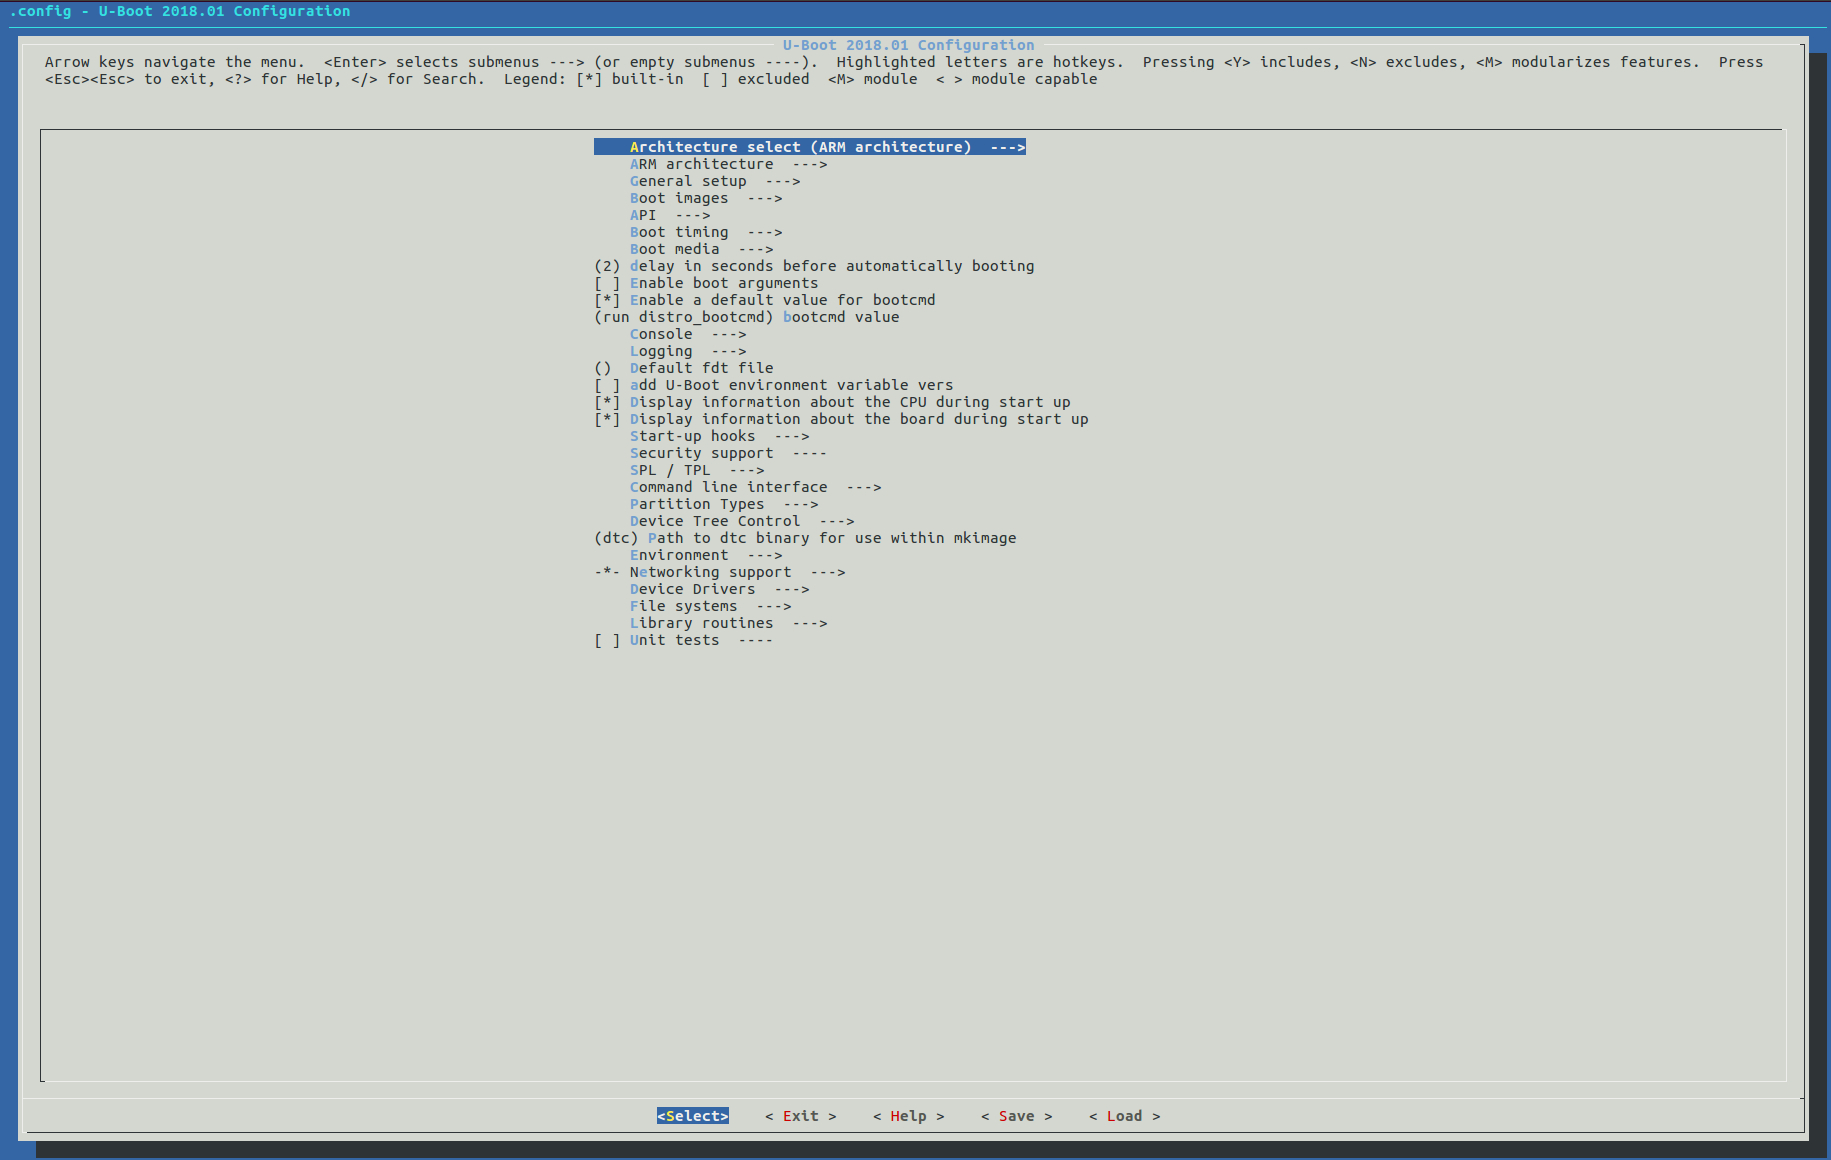Select the Security support entry
The width and height of the screenshot is (1831, 1160).
coord(728,453)
